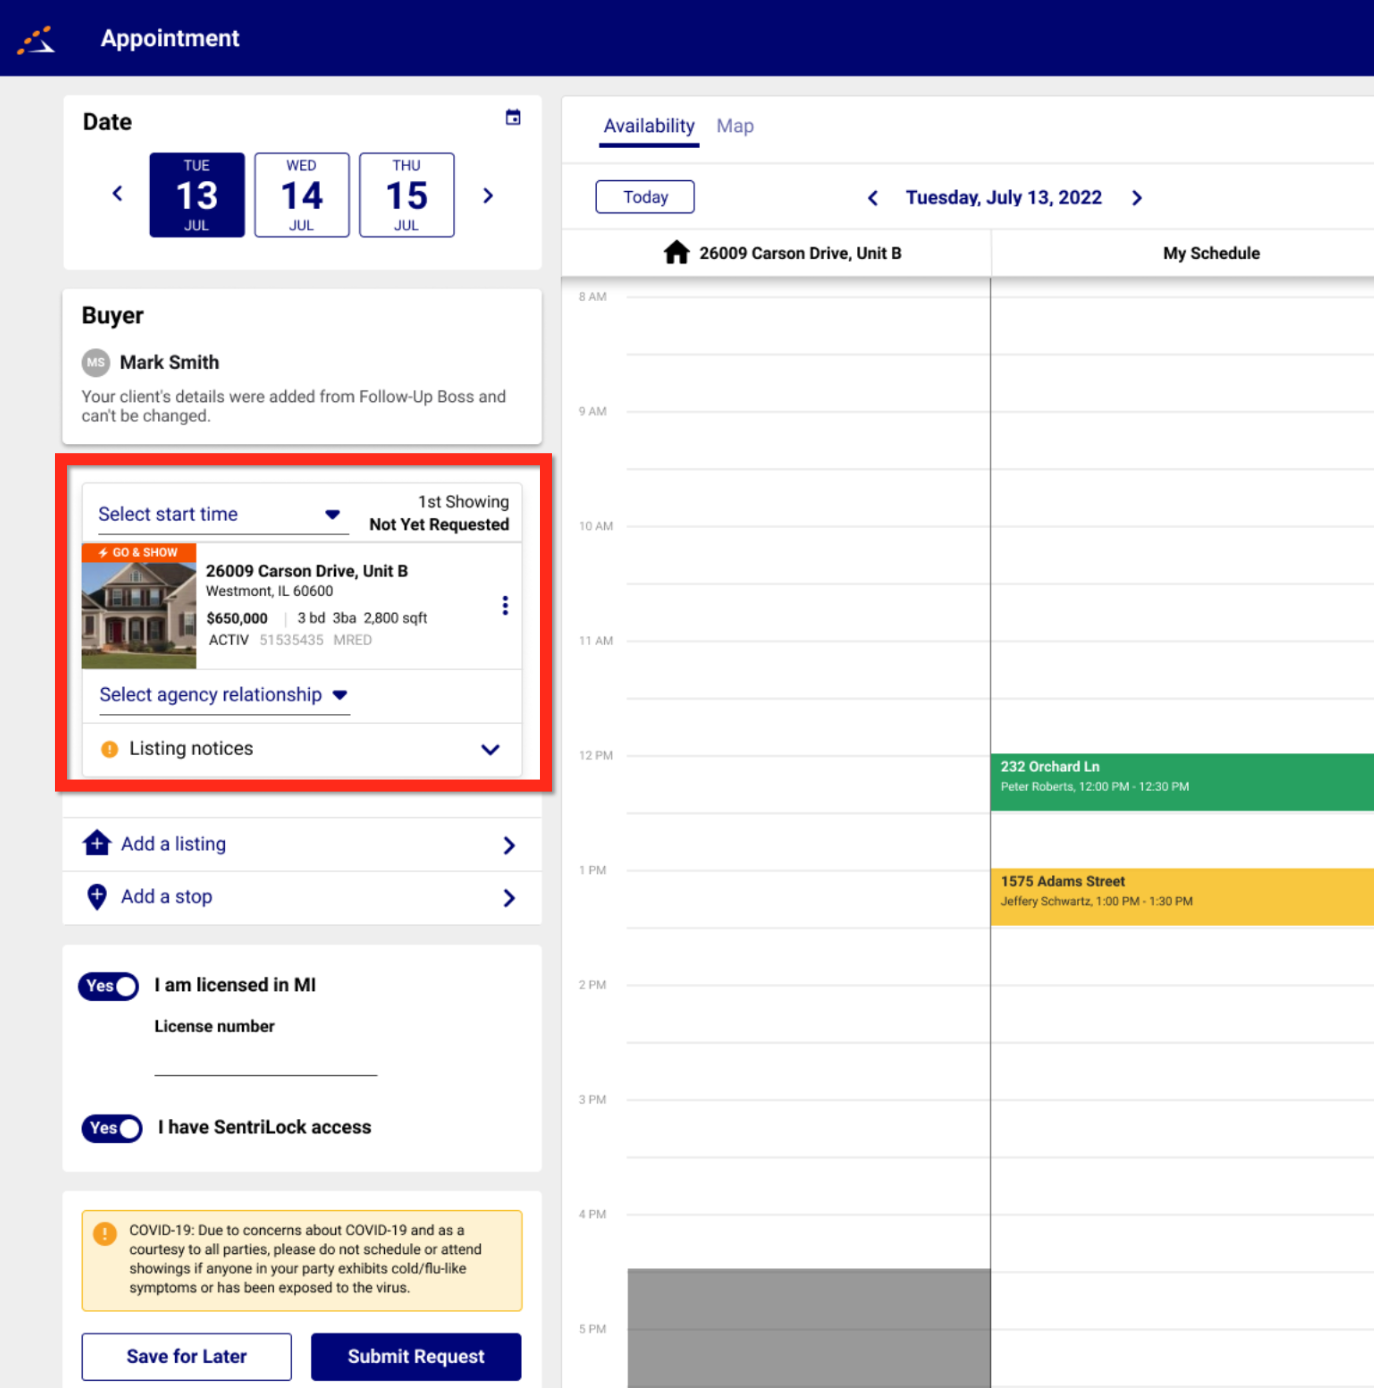The image size is (1374, 1388).
Task: Expand the Listing notices section
Action: click(490, 749)
